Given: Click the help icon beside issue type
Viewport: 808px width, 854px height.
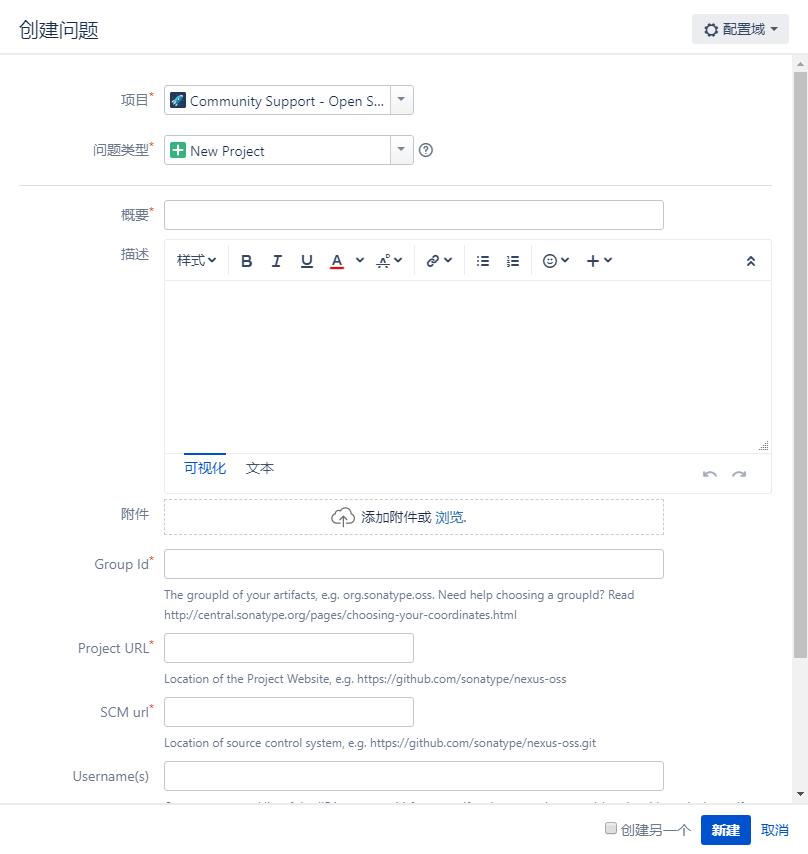Looking at the screenshot, I should tap(426, 151).
